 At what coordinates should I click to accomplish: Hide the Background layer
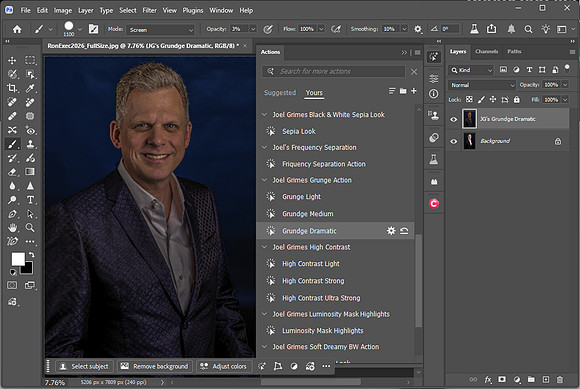[x=454, y=141]
